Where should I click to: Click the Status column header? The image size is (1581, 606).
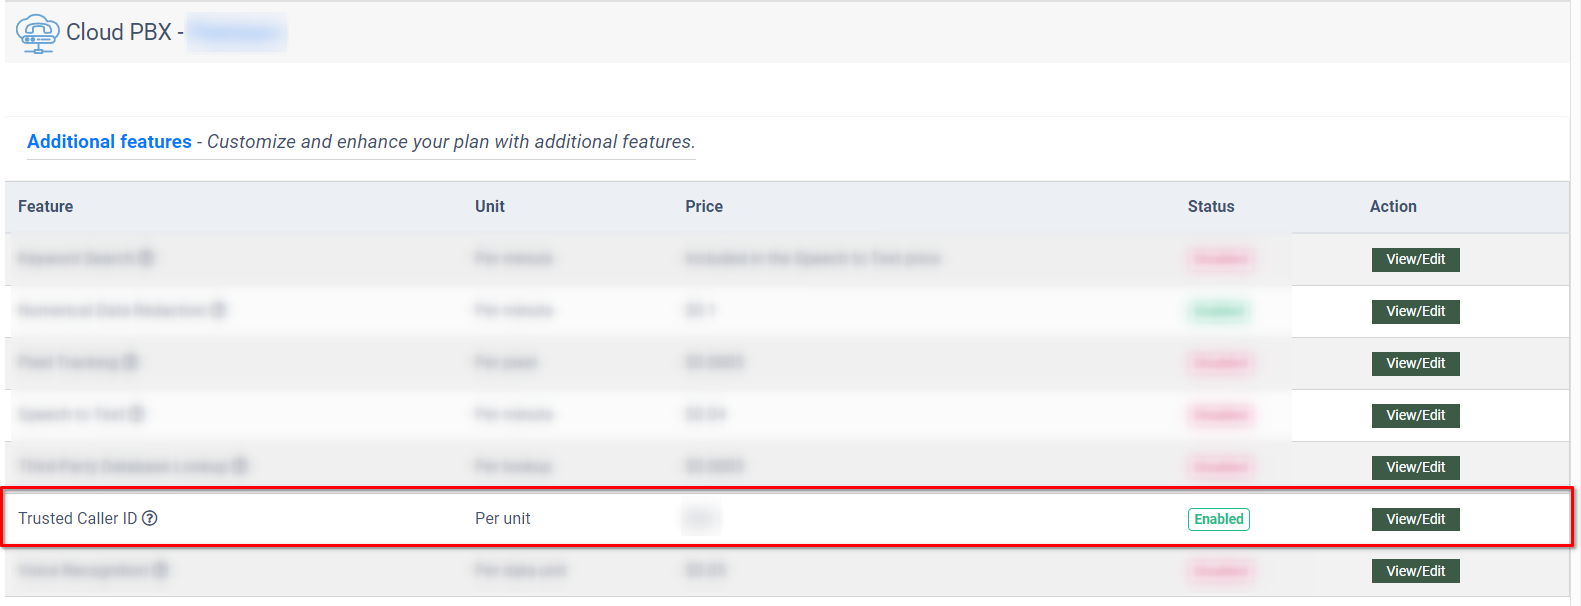coord(1211,206)
